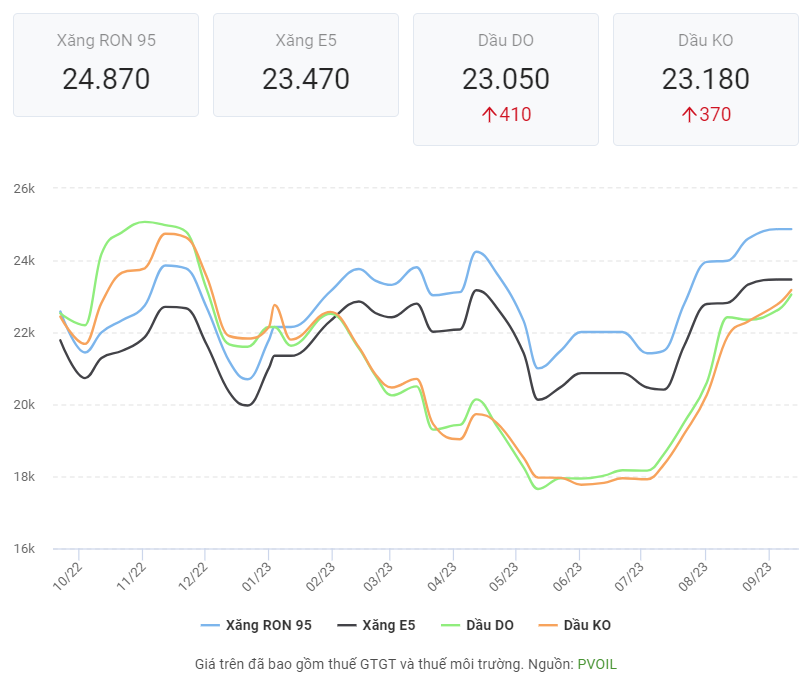Click the Dầu DO card heading
The width and height of the screenshot is (811, 674).
coord(506,40)
